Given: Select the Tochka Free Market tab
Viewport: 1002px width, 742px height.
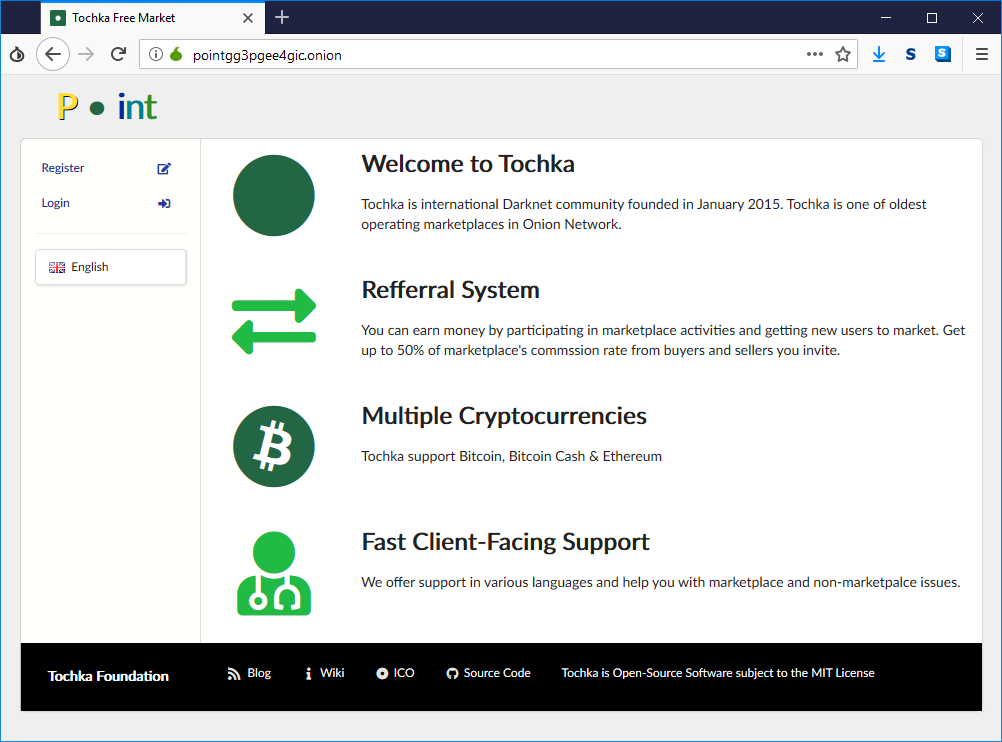Looking at the screenshot, I should tap(152, 18).
